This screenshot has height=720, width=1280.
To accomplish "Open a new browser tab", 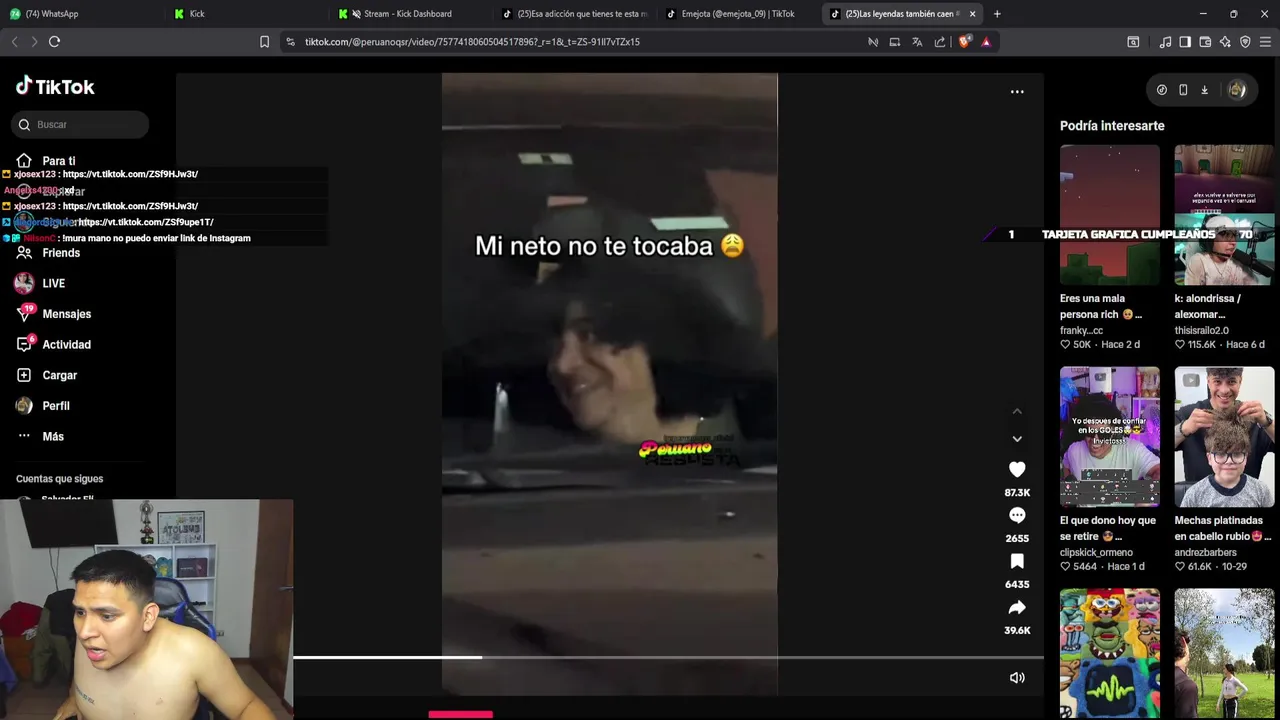I will (997, 14).
